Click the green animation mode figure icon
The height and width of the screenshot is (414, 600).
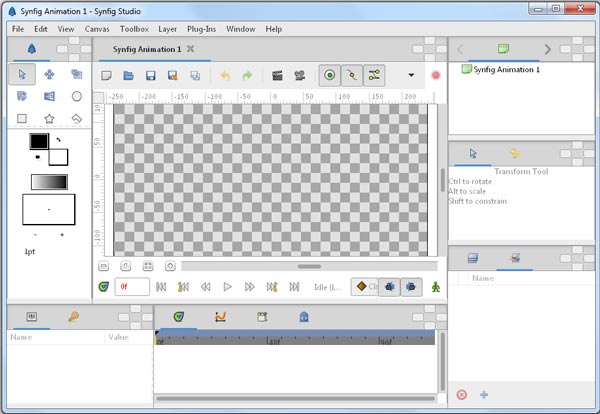point(436,287)
